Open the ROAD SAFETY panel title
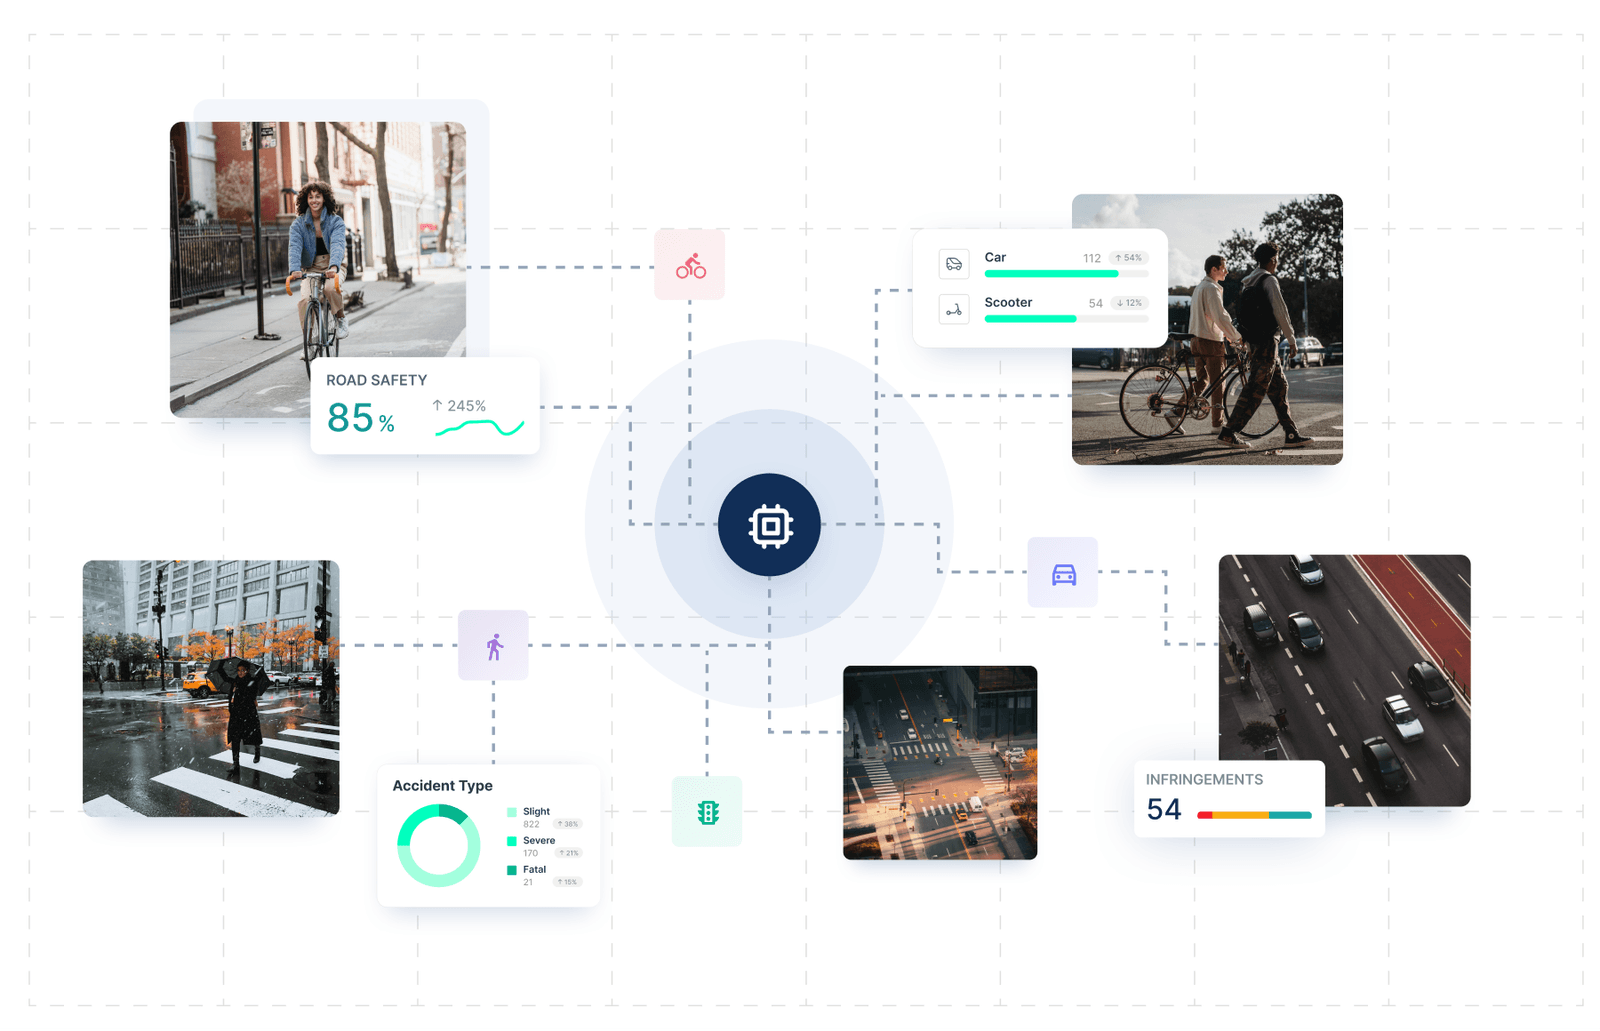 pyautogui.click(x=377, y=380)
